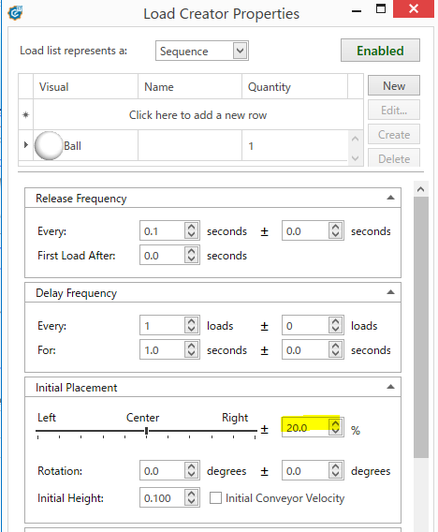The height and width of the screenshot is (532, 438).
Task: Enable Initial Conveyor Velocity checkbox
Action: tap(215, 498)
